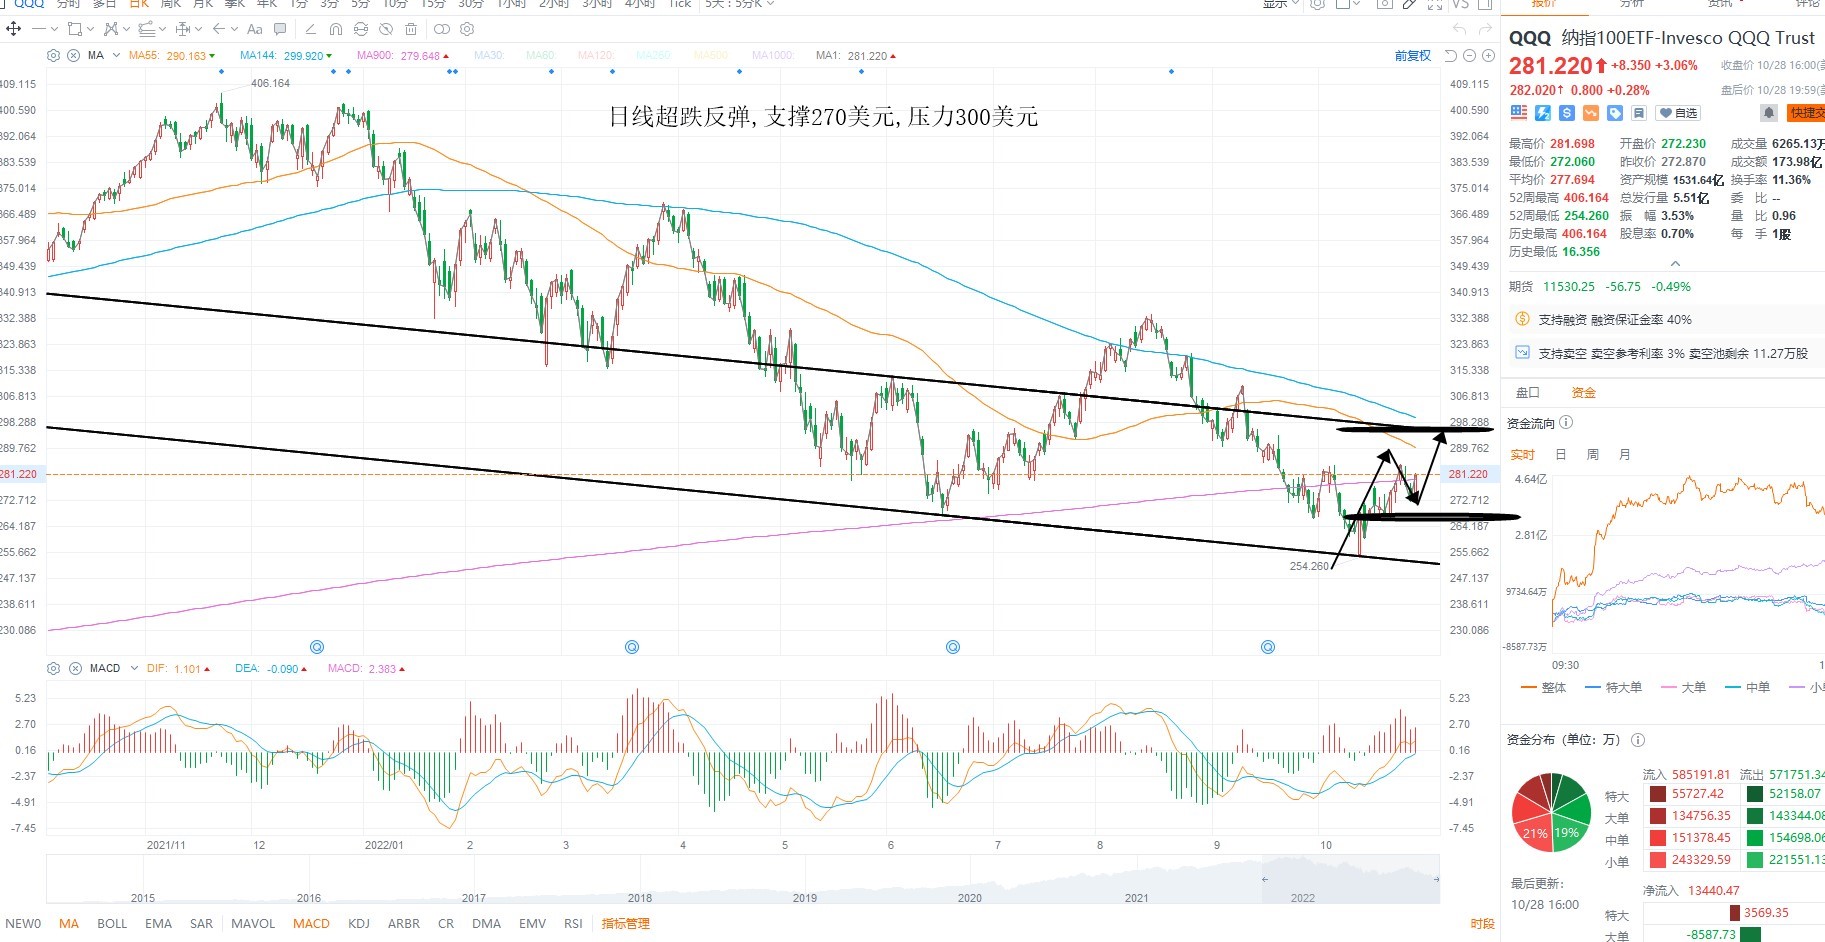Add a comment bubble annotation
Screen dimensions: 1825x942
(x=280, y=29)
